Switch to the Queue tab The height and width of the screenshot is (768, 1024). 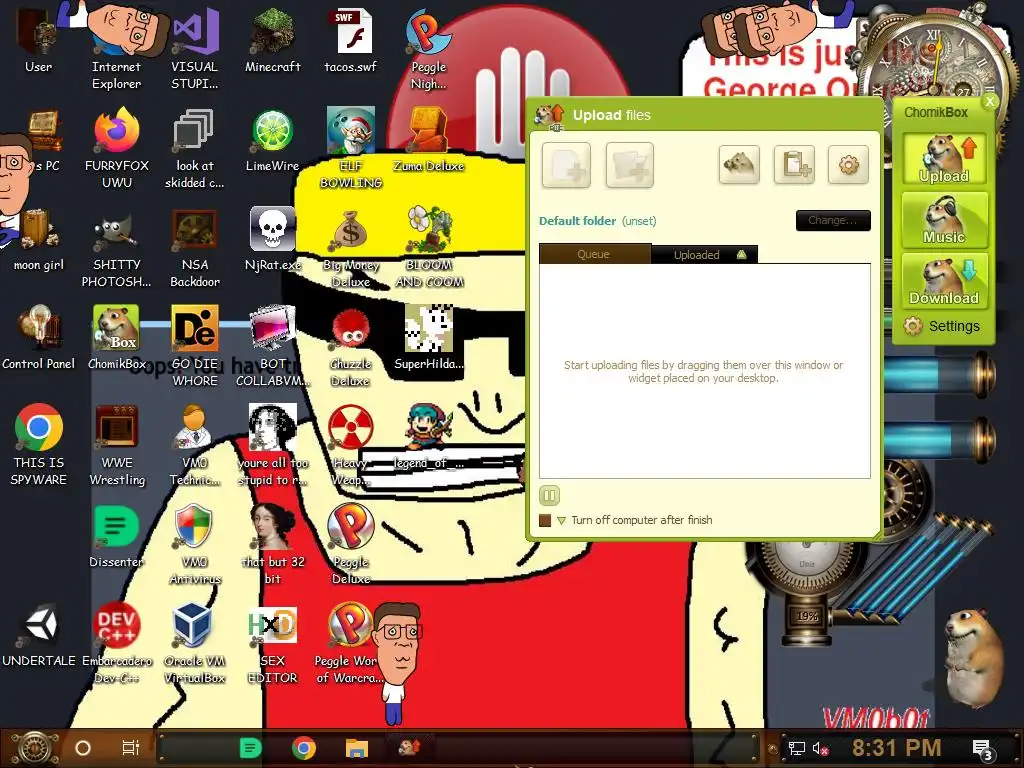[x=594, y=254]
